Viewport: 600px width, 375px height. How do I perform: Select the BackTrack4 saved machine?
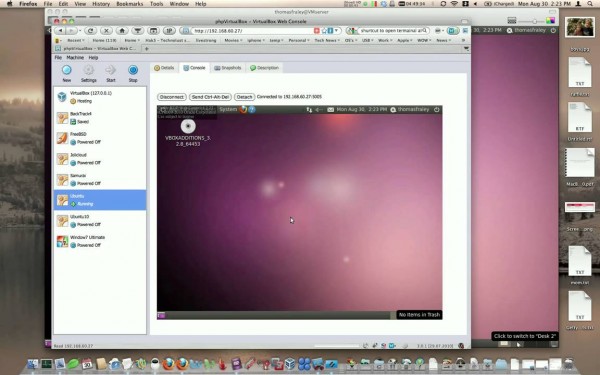[x=100, y=118]
